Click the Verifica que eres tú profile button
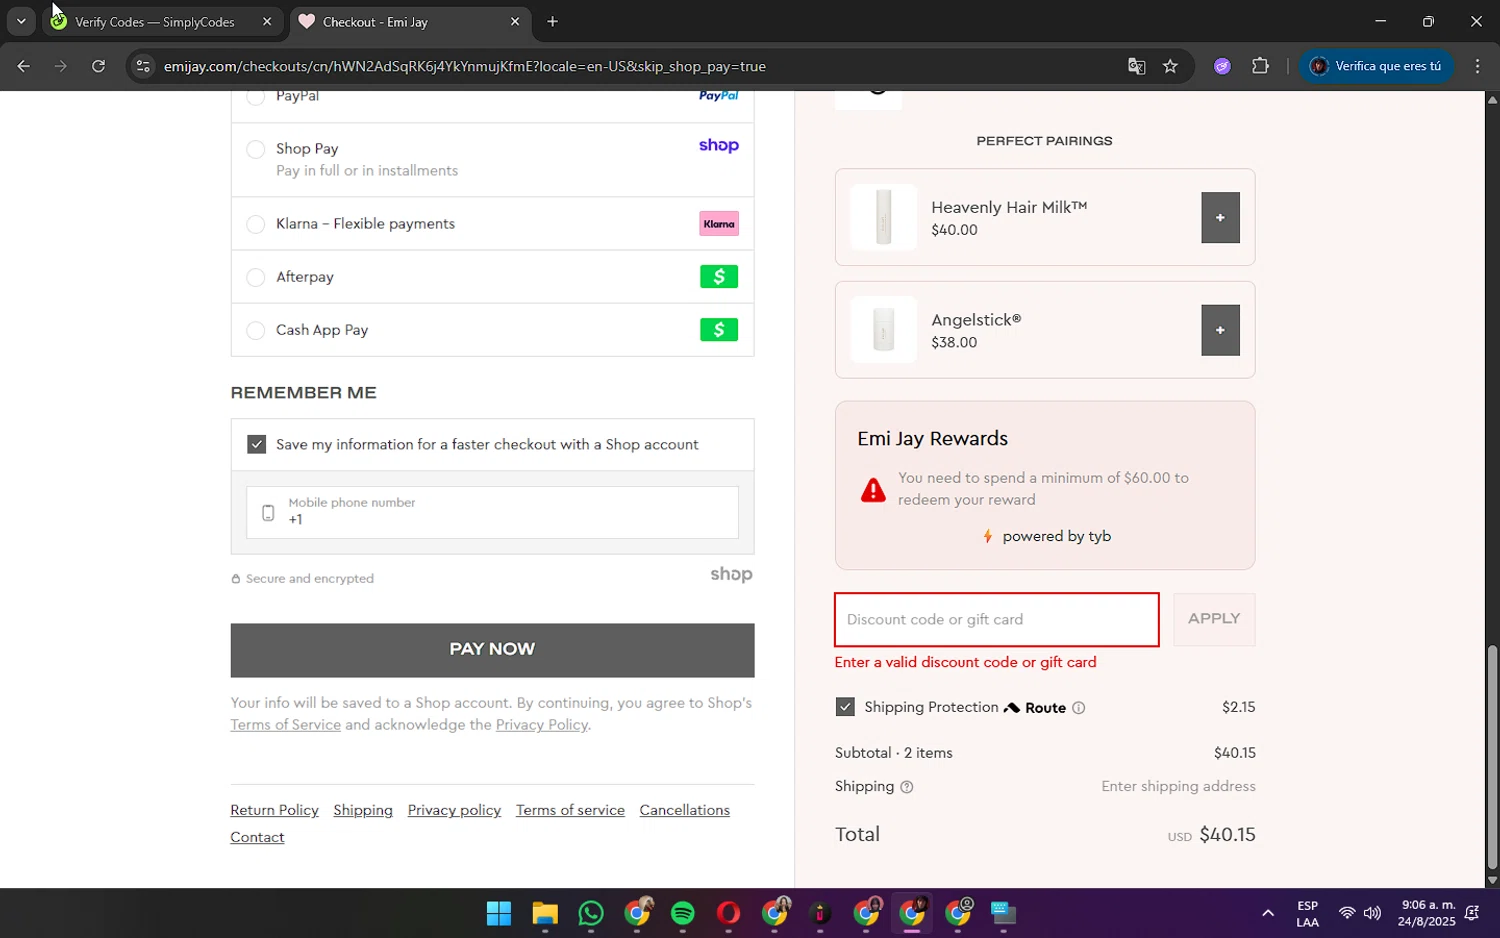Image resolution: width=1500 pixels, height=938 pixels. tap(1376, 66)
